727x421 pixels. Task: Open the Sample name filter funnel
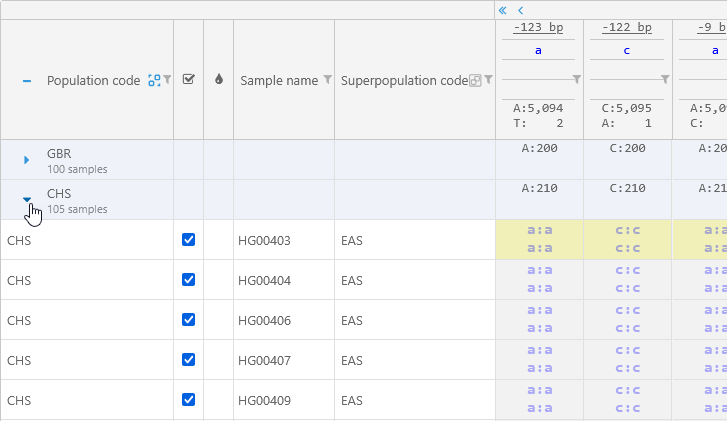(x=327, y=80)
